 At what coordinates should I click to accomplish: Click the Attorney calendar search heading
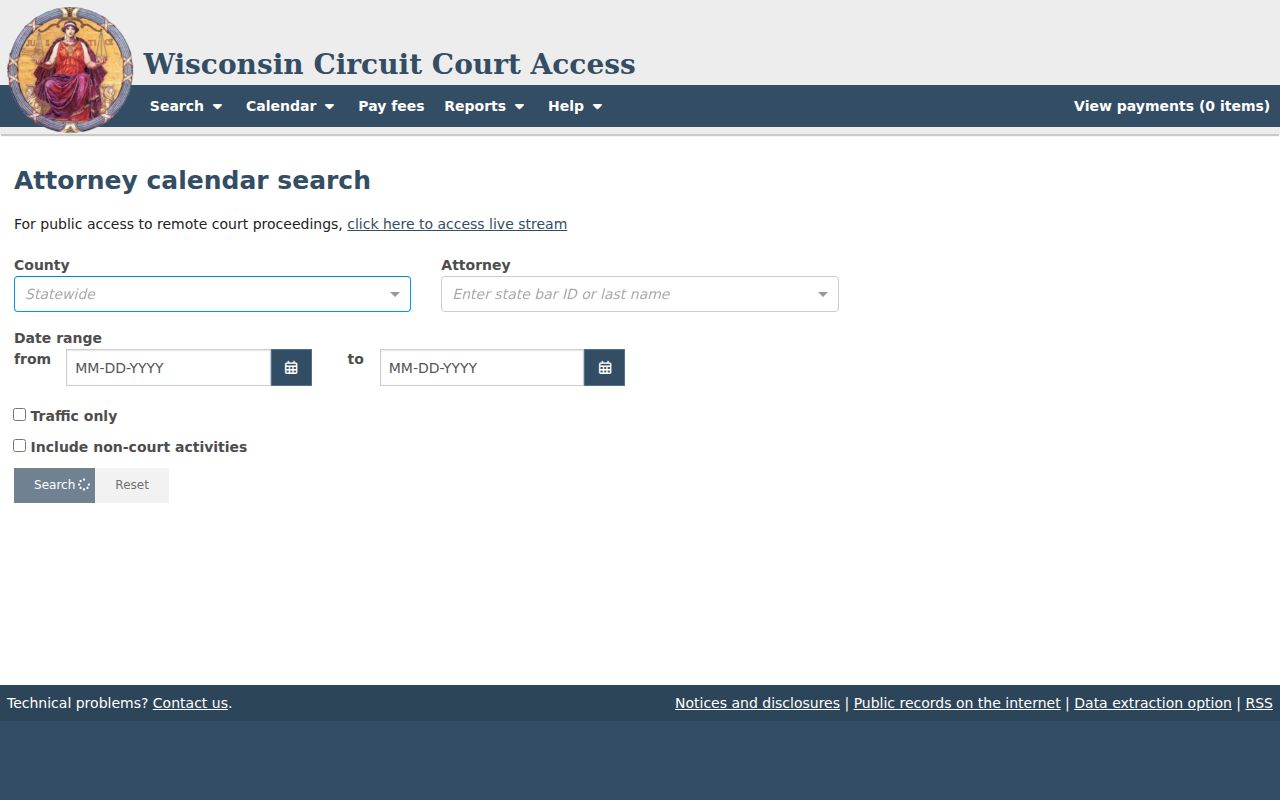[192, 181]
